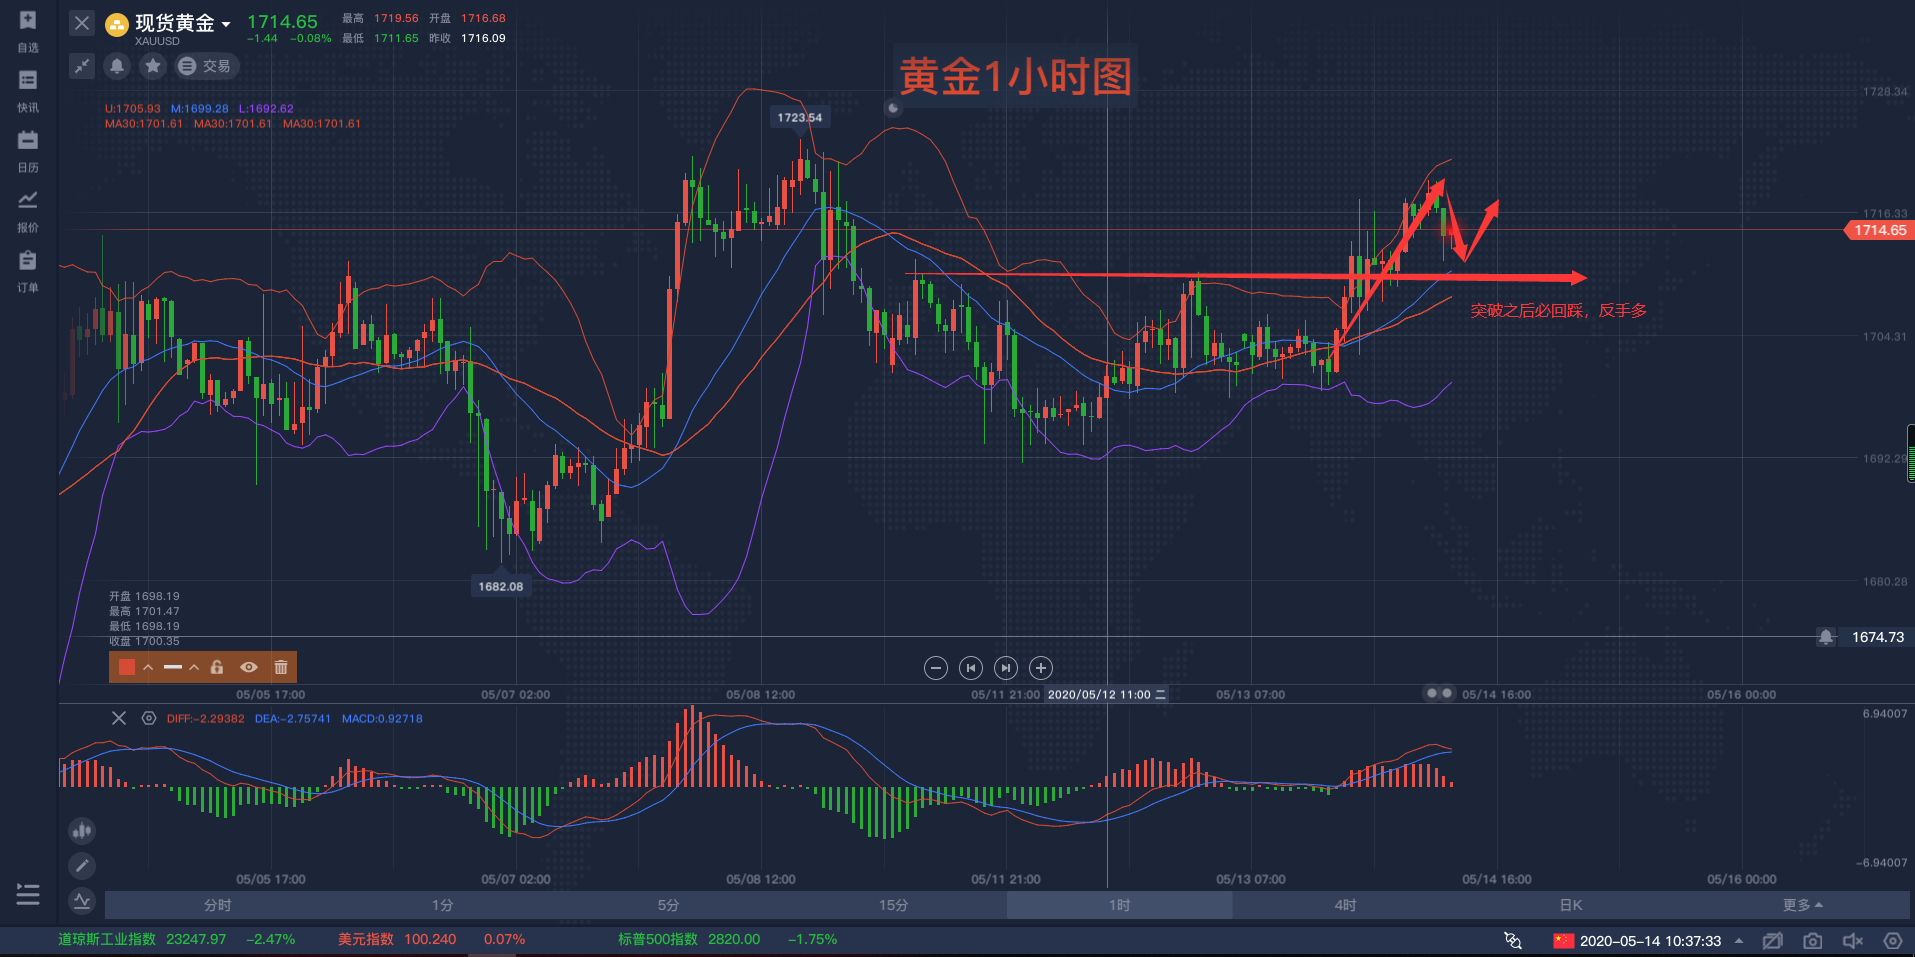
Task: Click the line thickness sample in the drawing toolbar
Action: (173, 667)
